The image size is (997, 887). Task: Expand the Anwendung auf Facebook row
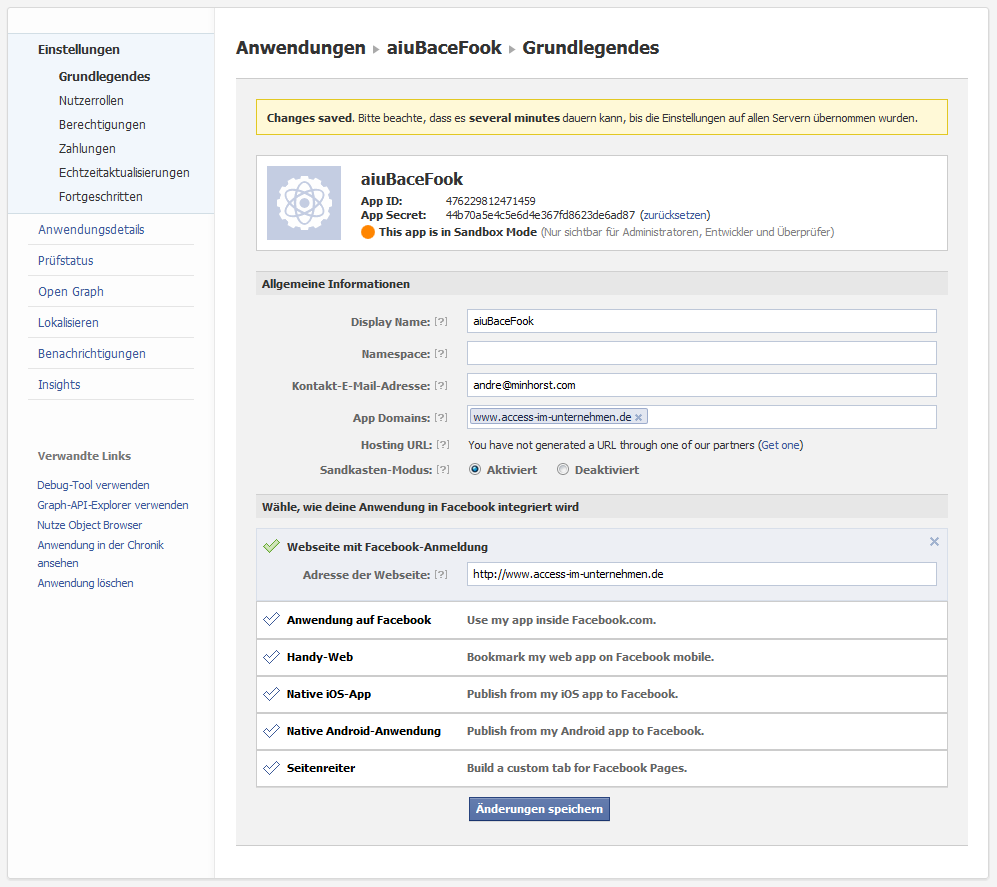[602, 620]
